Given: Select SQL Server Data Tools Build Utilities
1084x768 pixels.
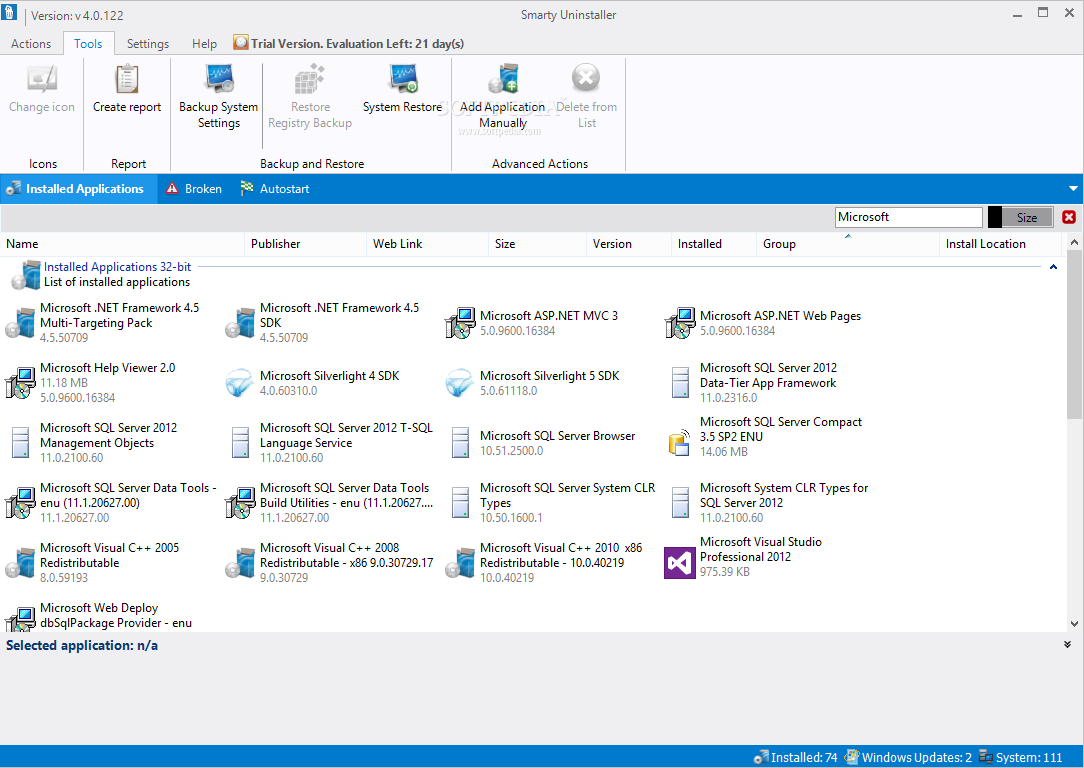Looking at the screenshot, I should tap(330, 503).
